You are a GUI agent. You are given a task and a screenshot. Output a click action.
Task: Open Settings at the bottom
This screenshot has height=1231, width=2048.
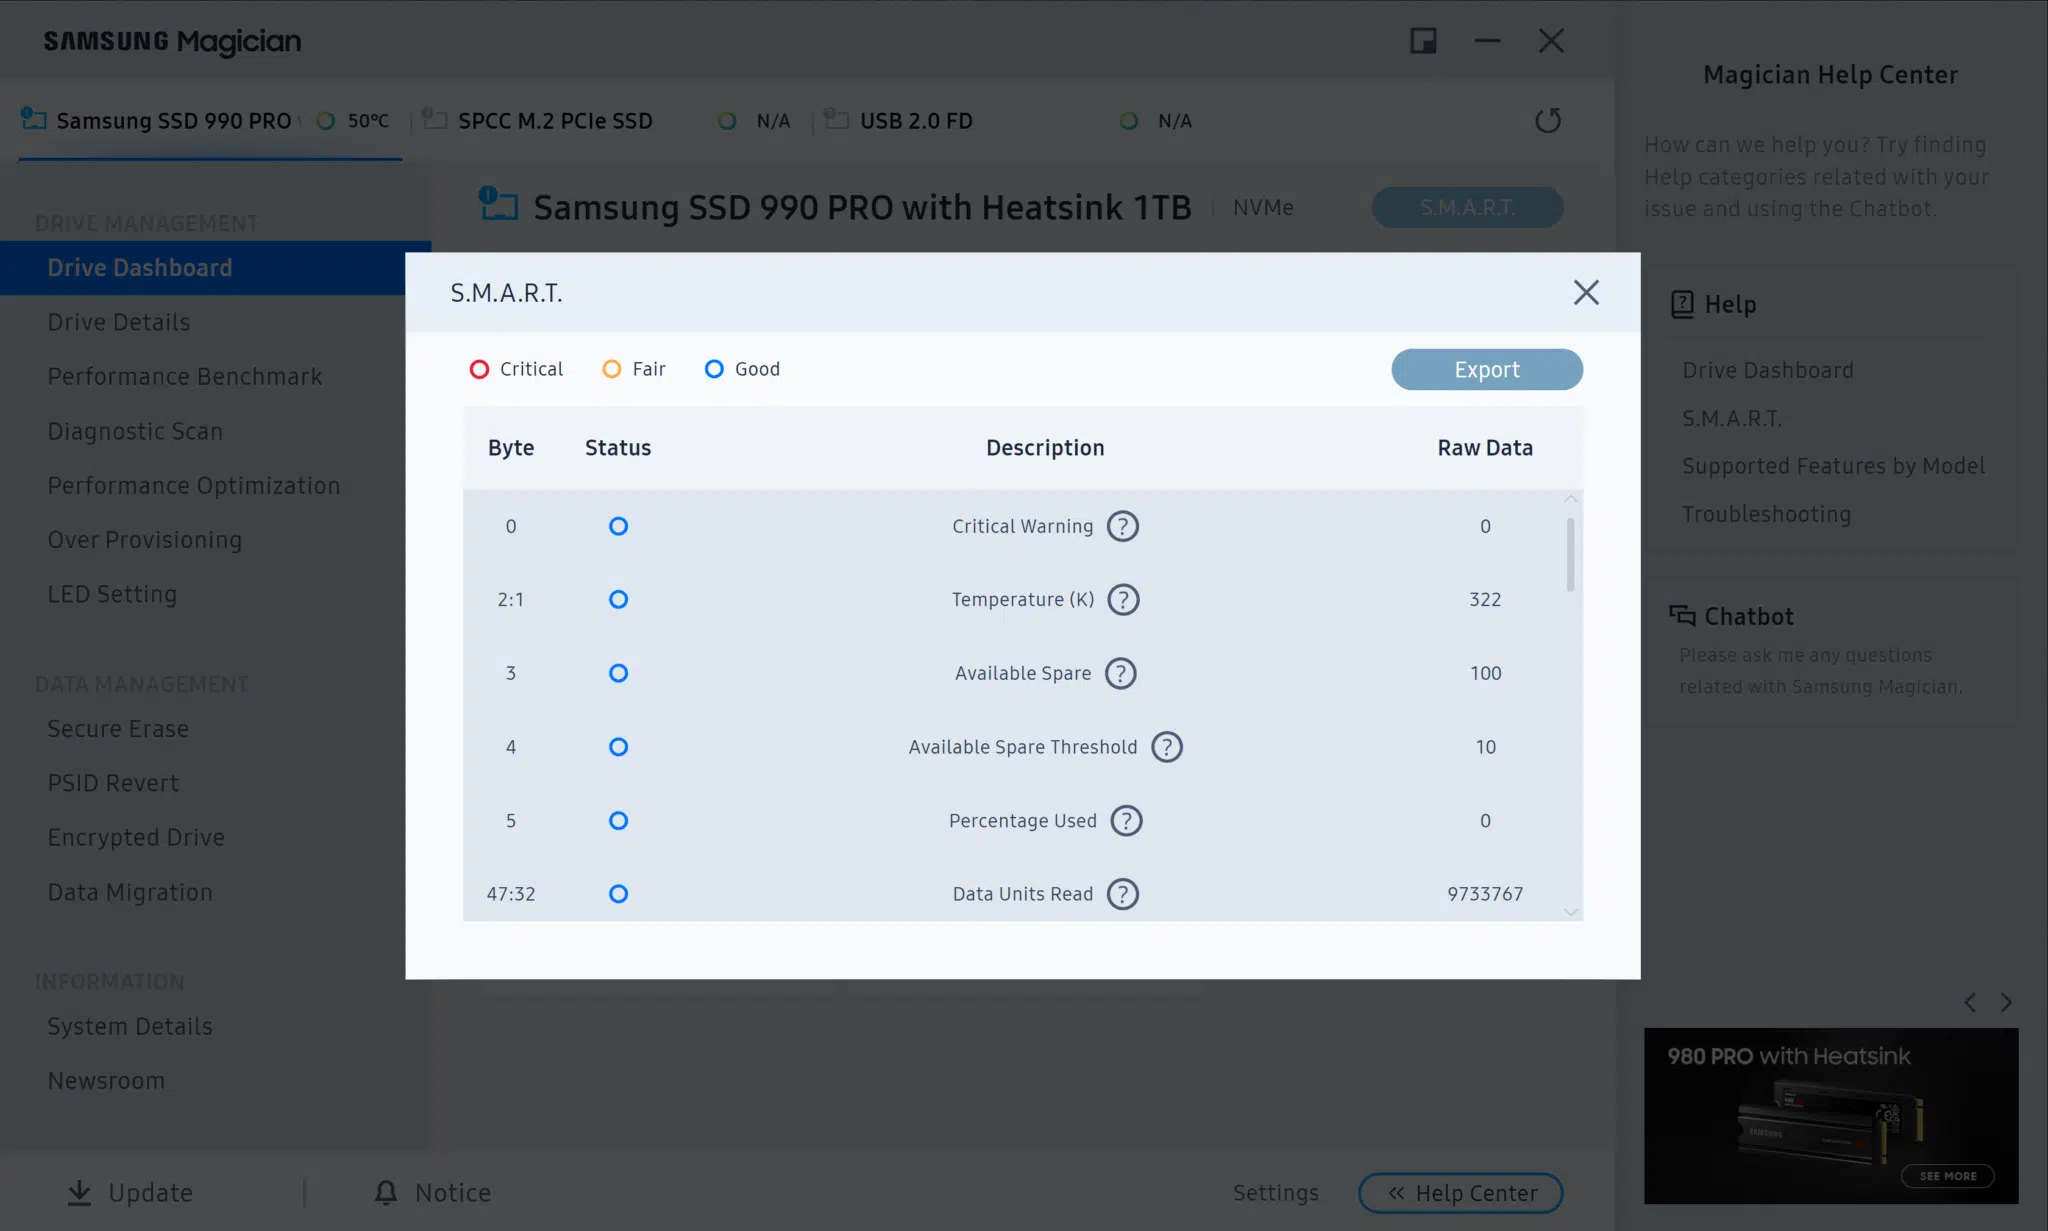tap(1275, 1192)
